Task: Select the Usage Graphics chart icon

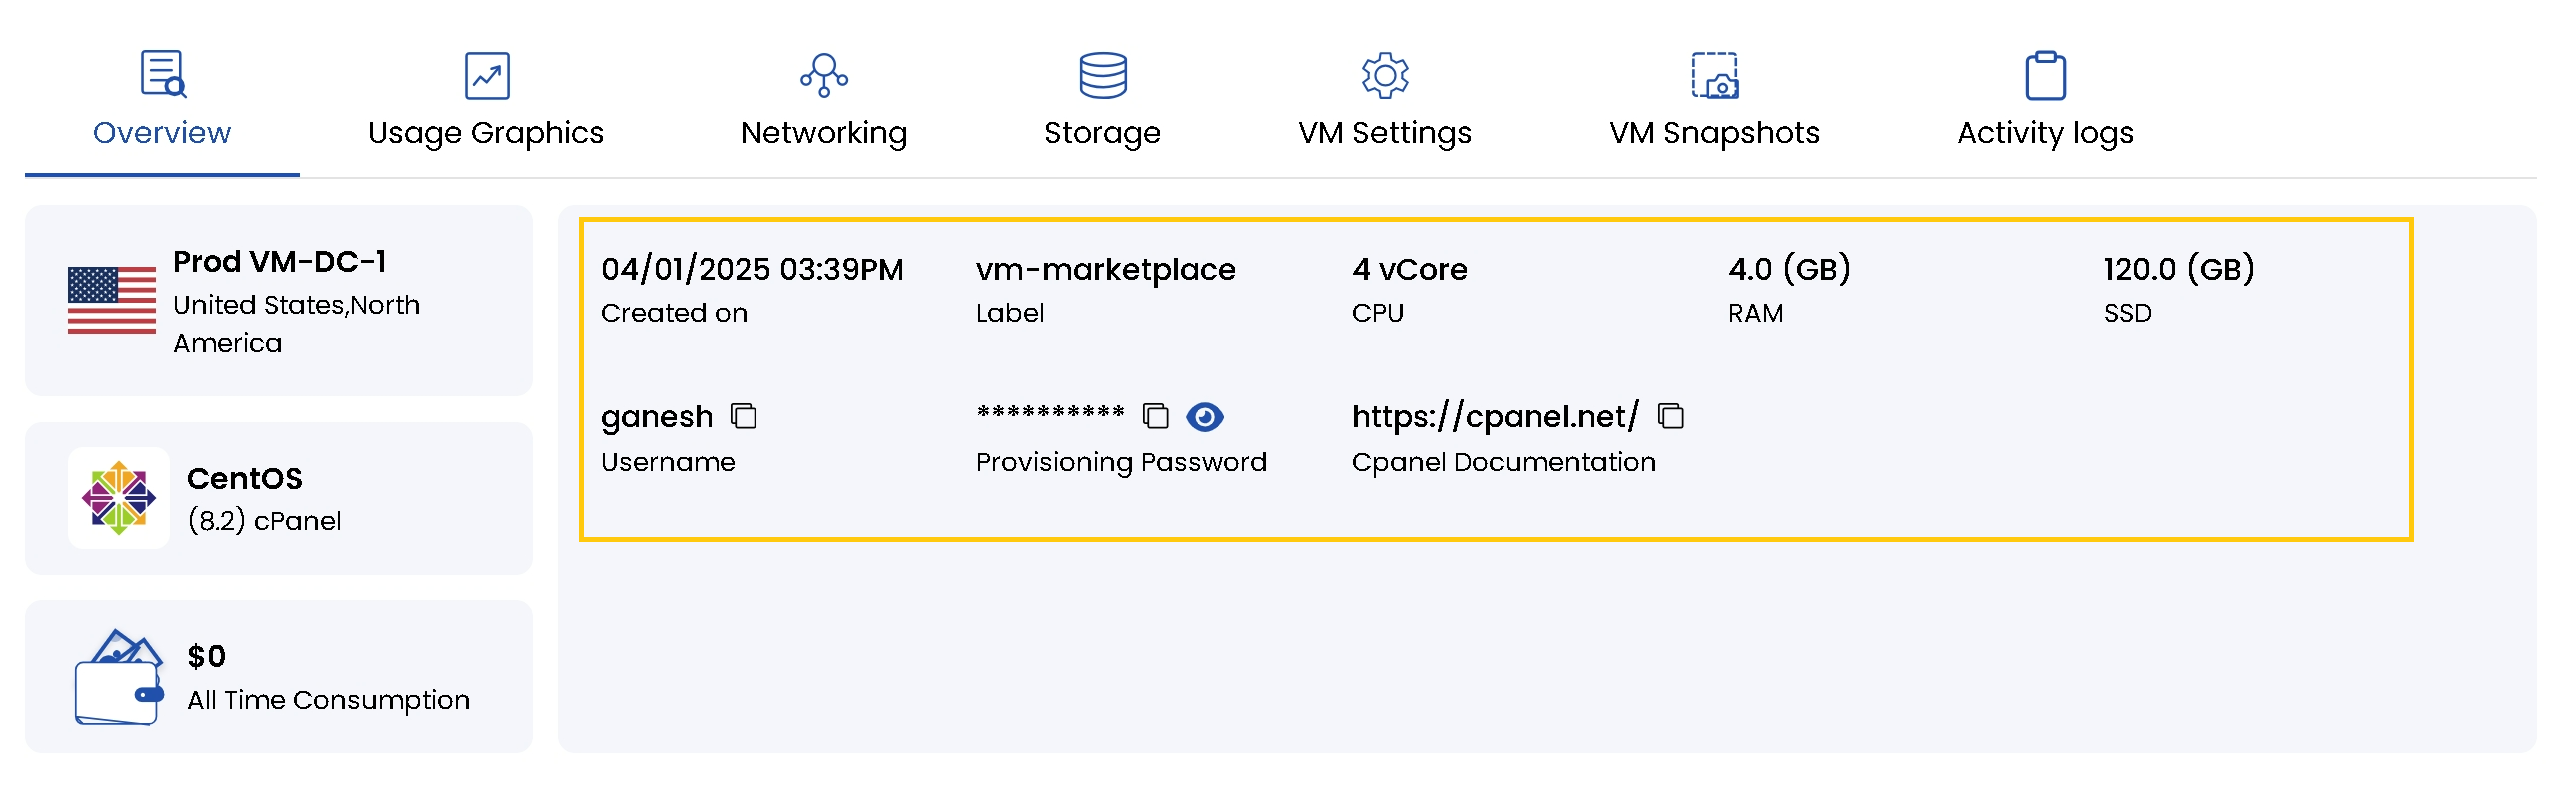Action: click(x=487, y=73)
